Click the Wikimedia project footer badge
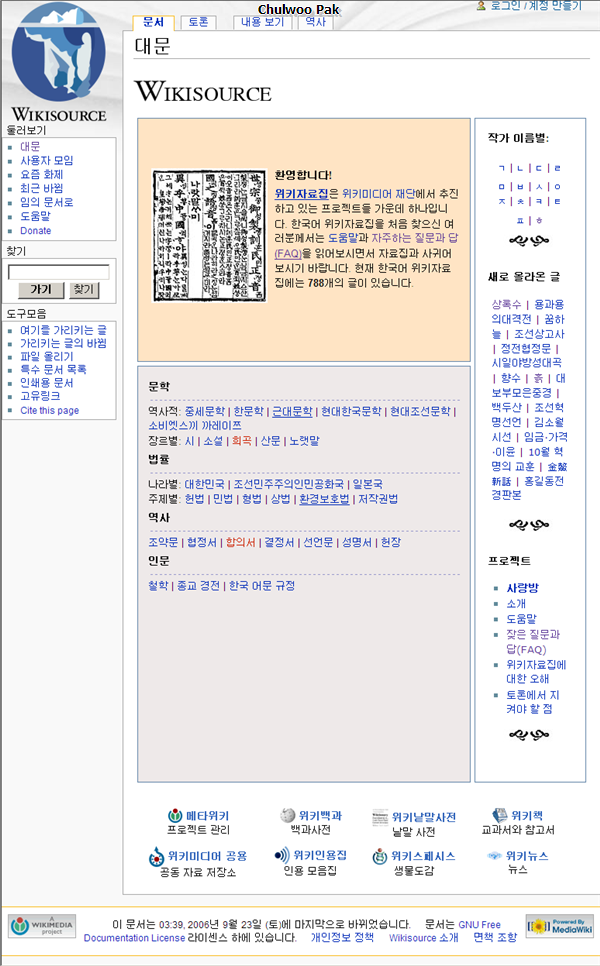The height and width of the screenshot is (966, 600). click(x=42, y=925)
